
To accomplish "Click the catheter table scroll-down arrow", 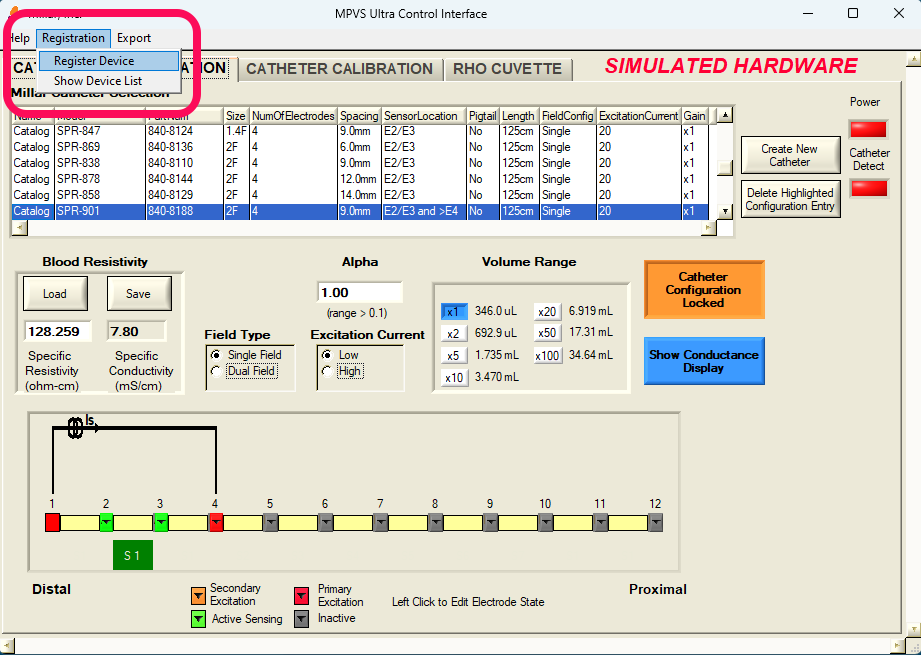I will point(726,211).
